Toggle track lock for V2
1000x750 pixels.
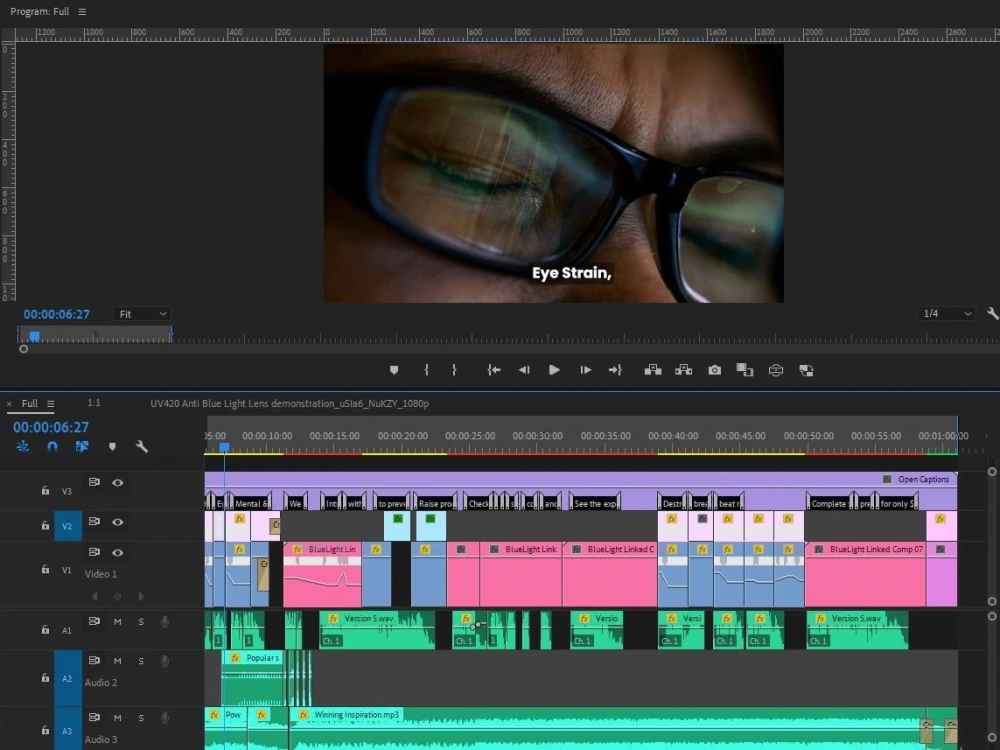45,526
